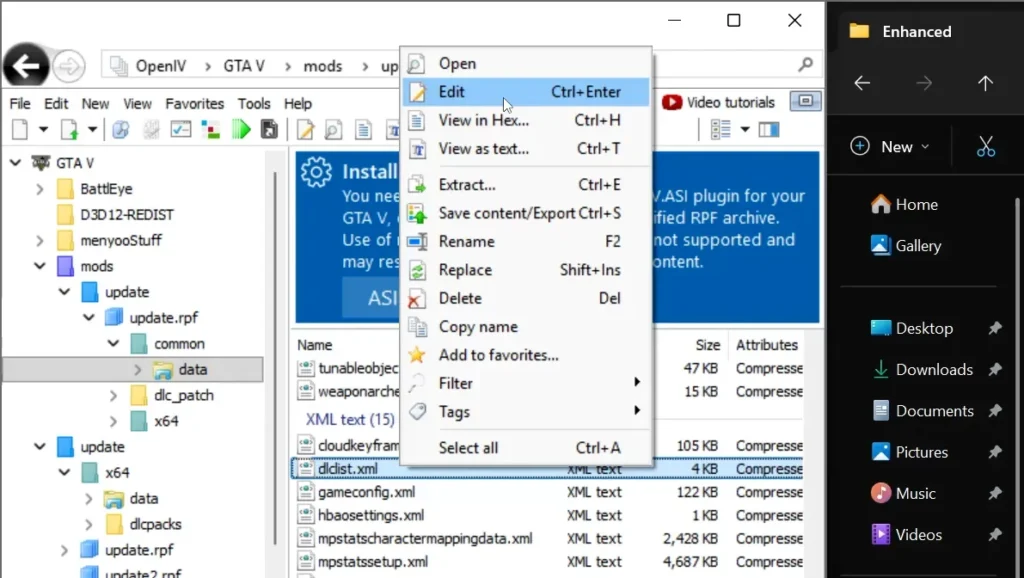Toggle the preview pane button near Video tutorials

coord(805,101)
